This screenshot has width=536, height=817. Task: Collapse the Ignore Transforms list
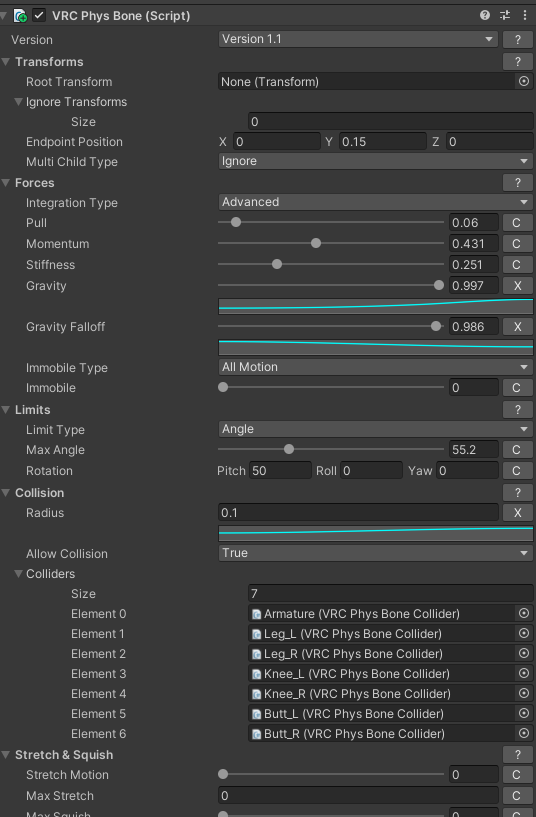(x=19, y=102)
